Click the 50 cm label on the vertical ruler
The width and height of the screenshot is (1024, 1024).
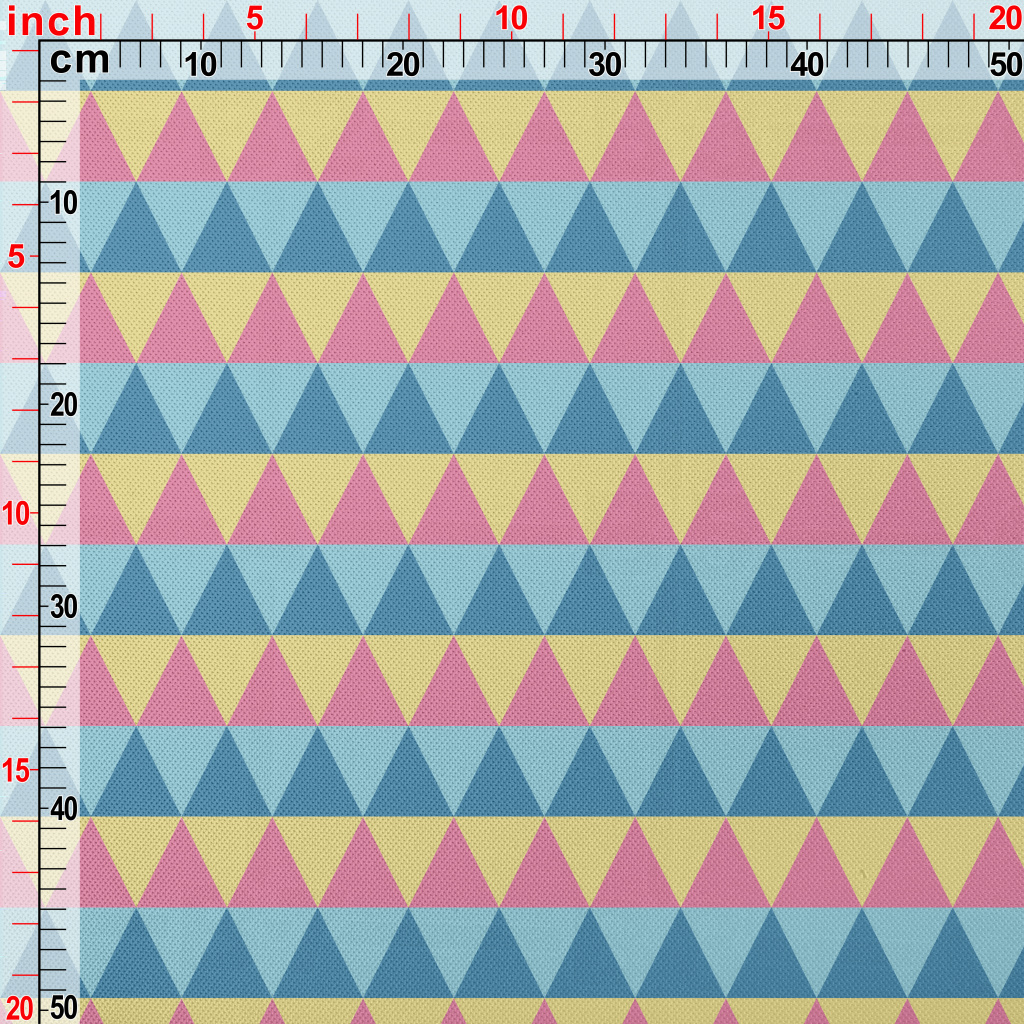tap(64, 1007)
